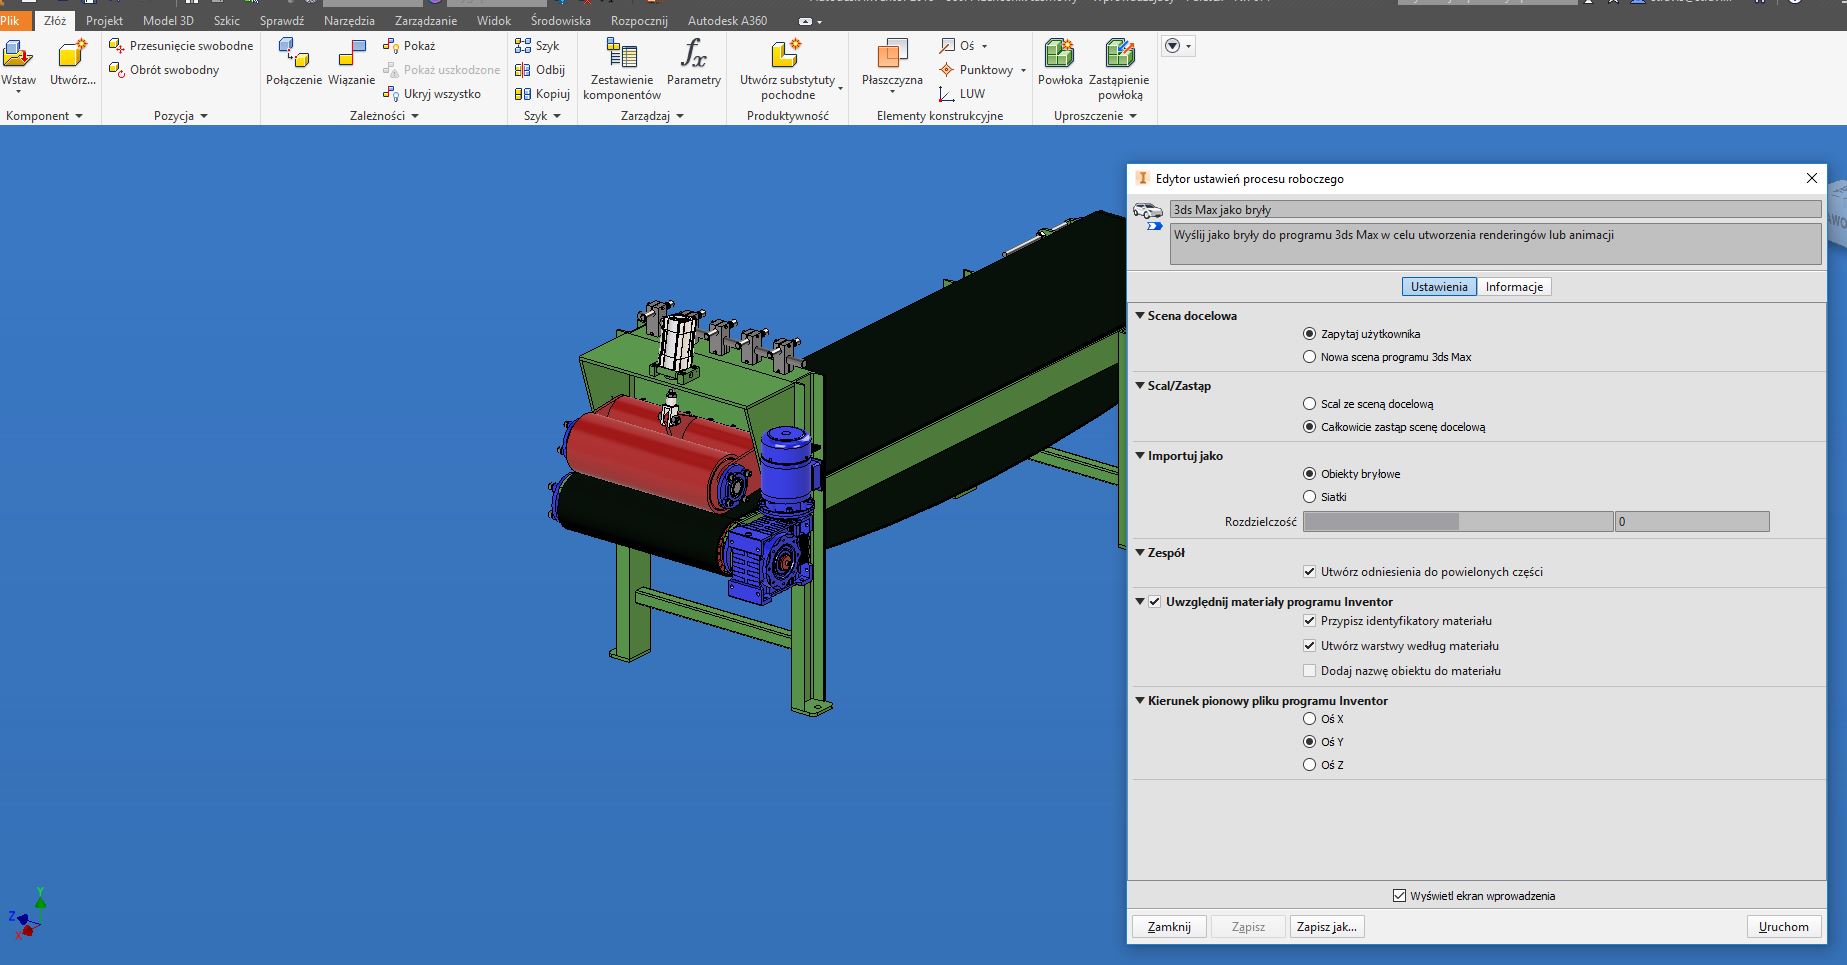Expand the Punktowy dropdown arrow
Image resolution: width=1847 pixels, height=965 pixels.
1023,70
